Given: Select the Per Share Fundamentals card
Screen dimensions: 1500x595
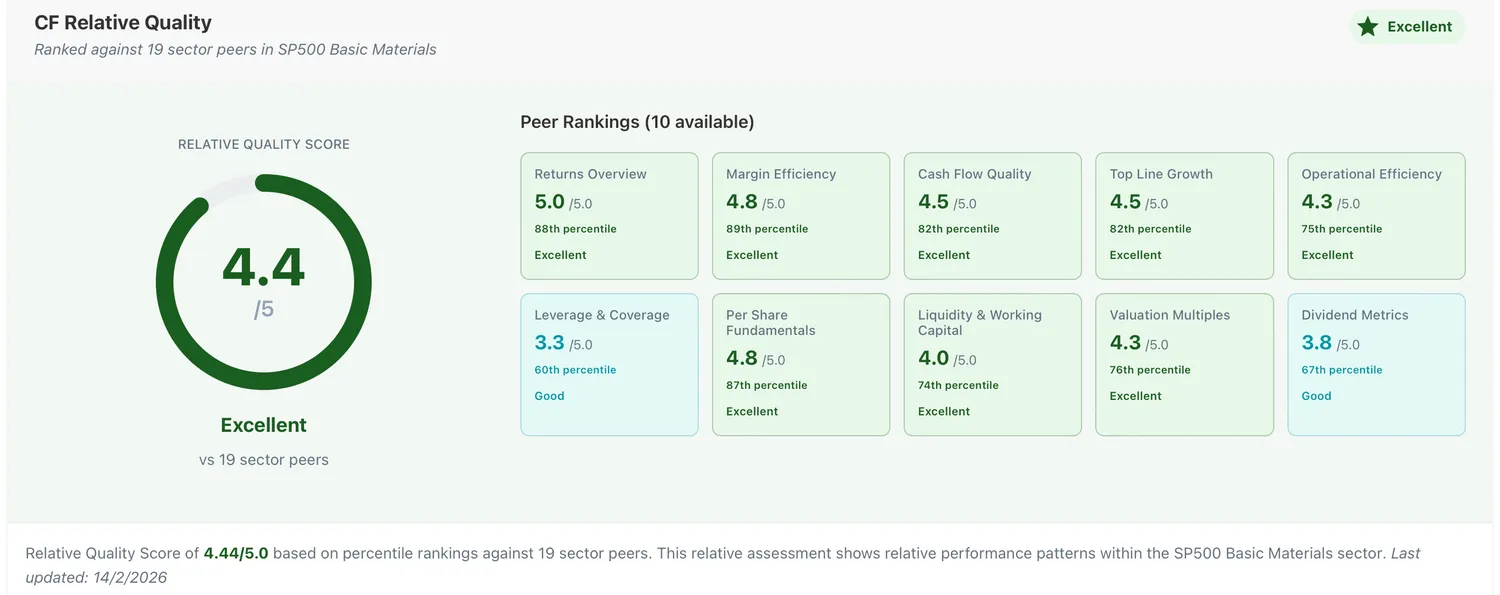Looking at the screenshot, I should click(801, 364).
